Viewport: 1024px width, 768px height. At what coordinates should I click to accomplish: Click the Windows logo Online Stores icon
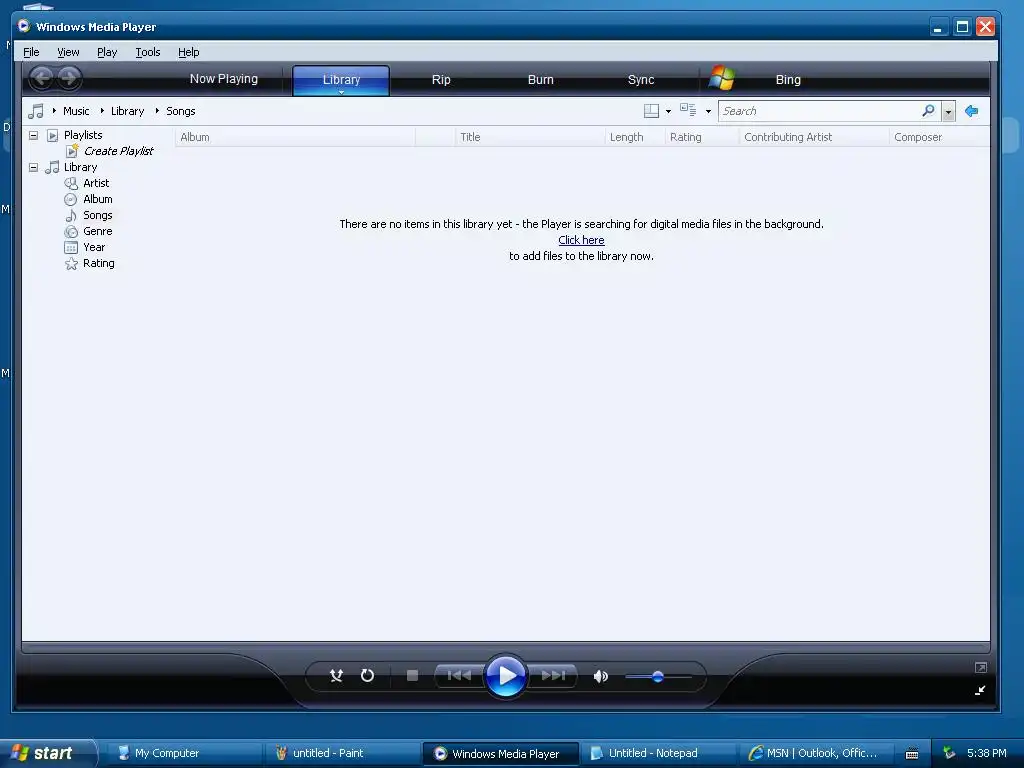coord(722,78)
